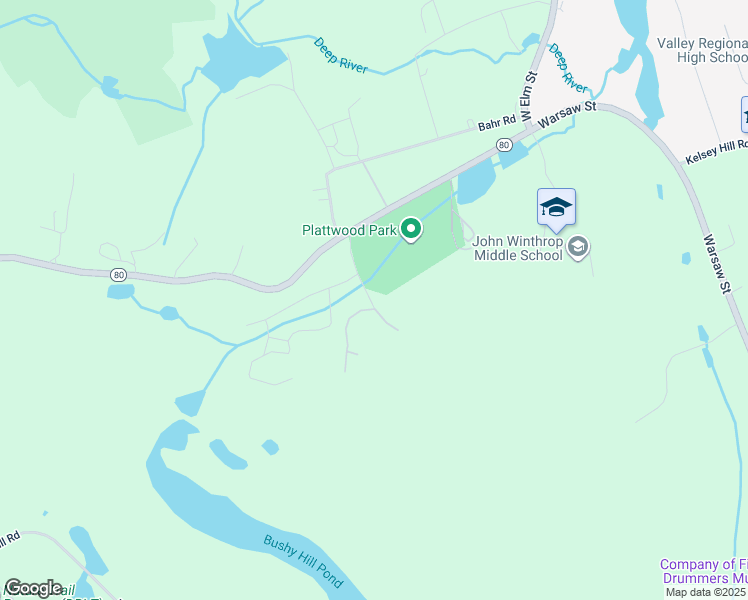This screenshot has width=748, height=600.
Task: Click the Kelsey Hill Rd street label
Action: pyautogui.click(x=717, y=152)
